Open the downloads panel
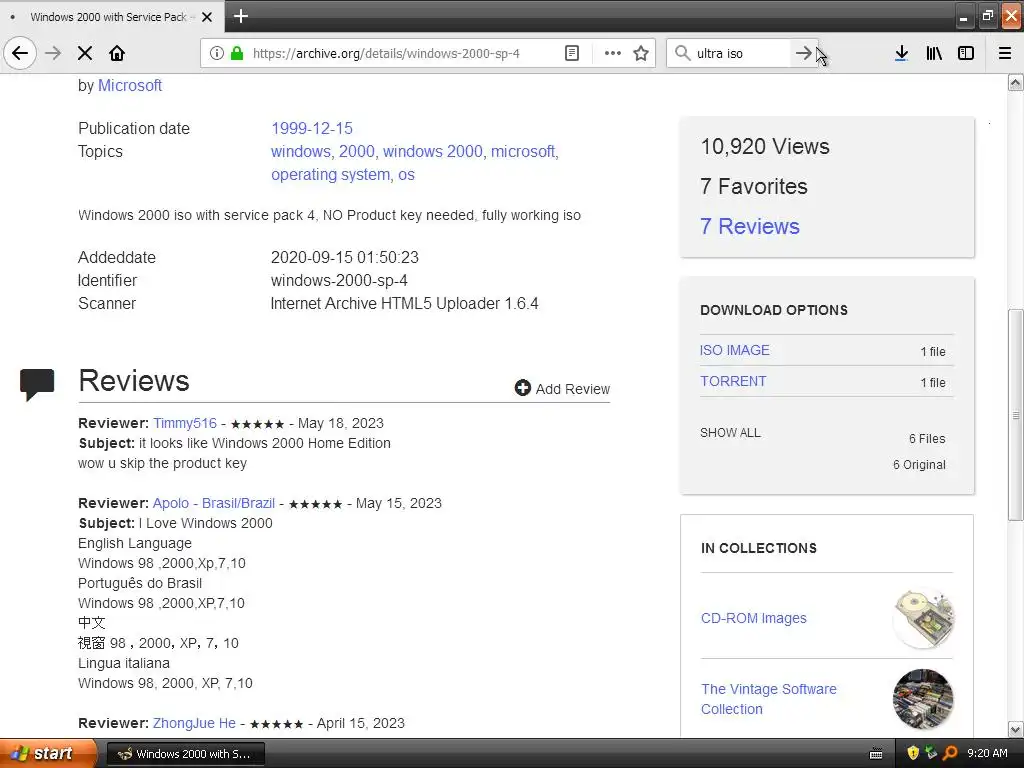This screenshot has width=1024, height=768. point(901,53)
